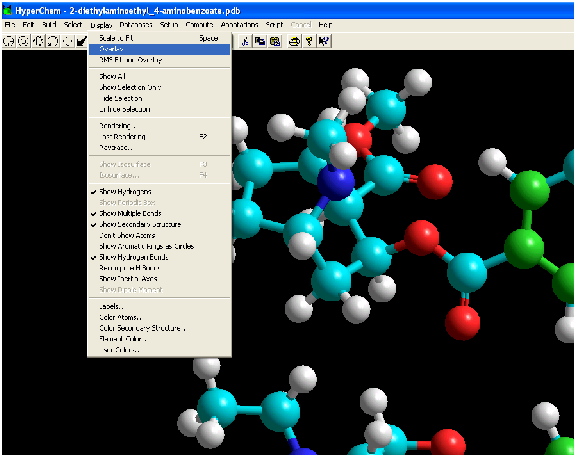Choose Recompute H Bonds
The height and width of the screenshot is (455, 574).
[159, 268]
